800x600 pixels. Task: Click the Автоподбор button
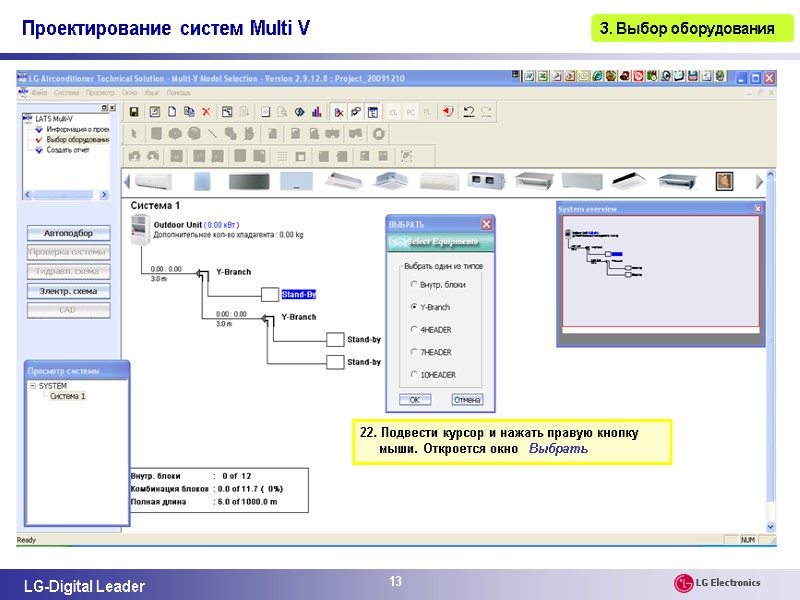(68, 233)
